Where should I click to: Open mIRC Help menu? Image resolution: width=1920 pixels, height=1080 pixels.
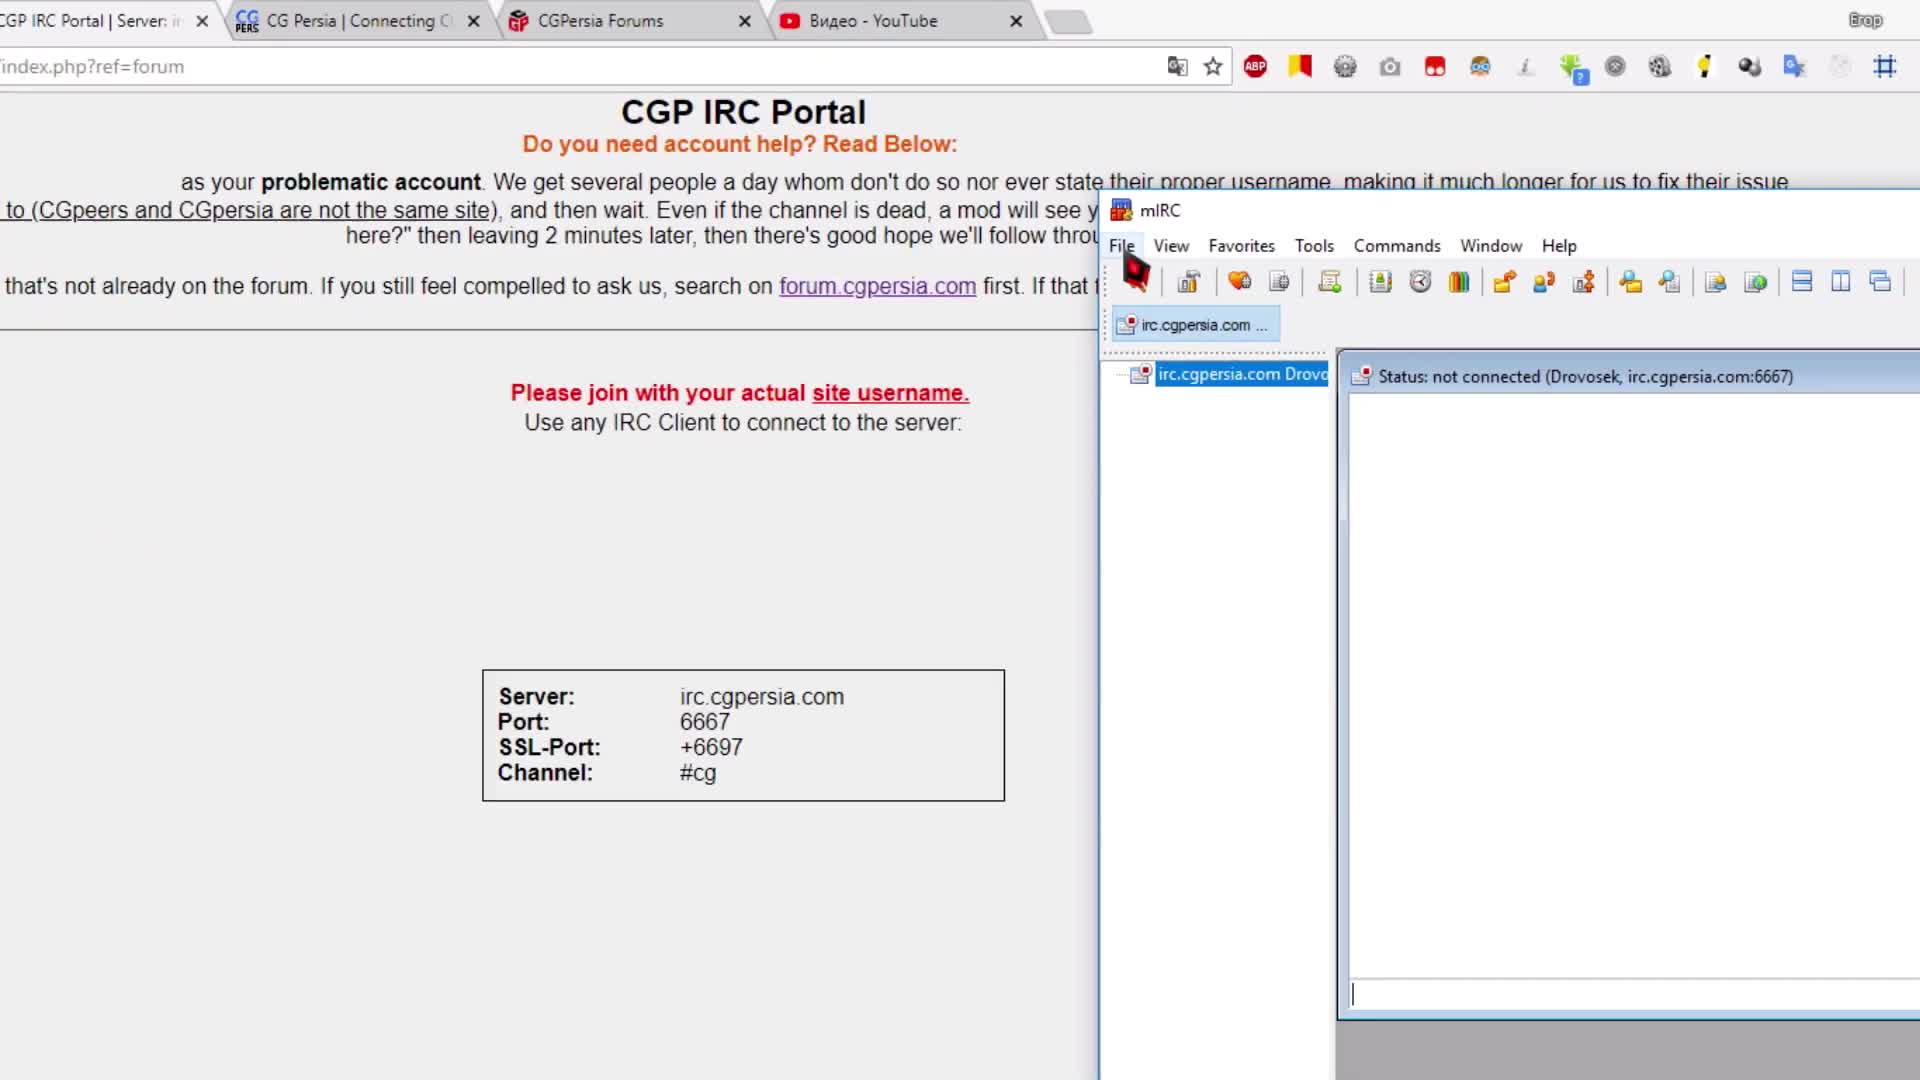1559,246
